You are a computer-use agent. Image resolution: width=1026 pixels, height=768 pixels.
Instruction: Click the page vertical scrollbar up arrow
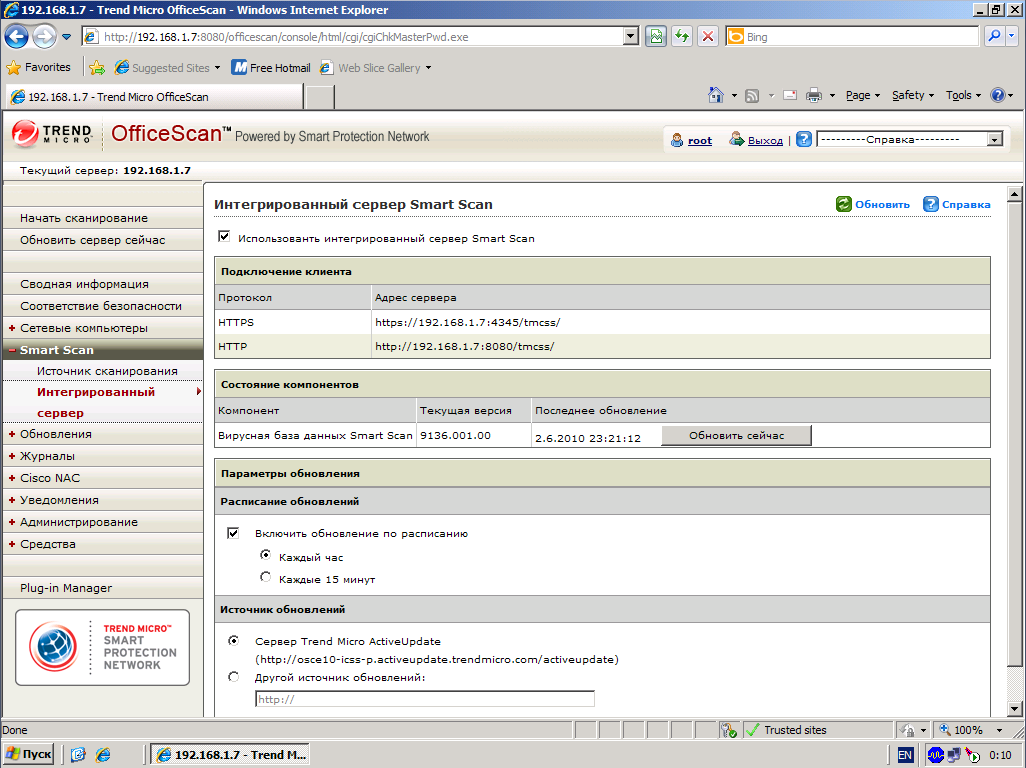(1015, 194)
